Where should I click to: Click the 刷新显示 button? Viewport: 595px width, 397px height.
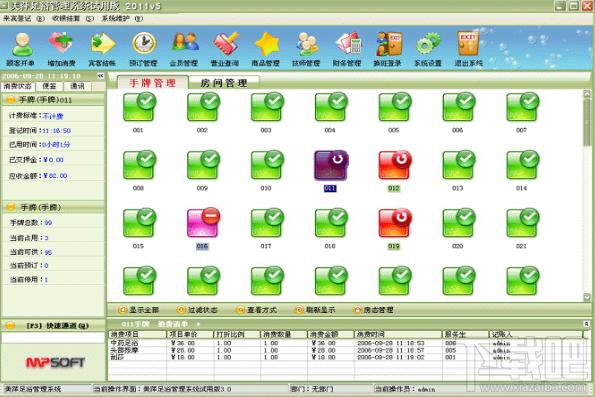[315, 310]
